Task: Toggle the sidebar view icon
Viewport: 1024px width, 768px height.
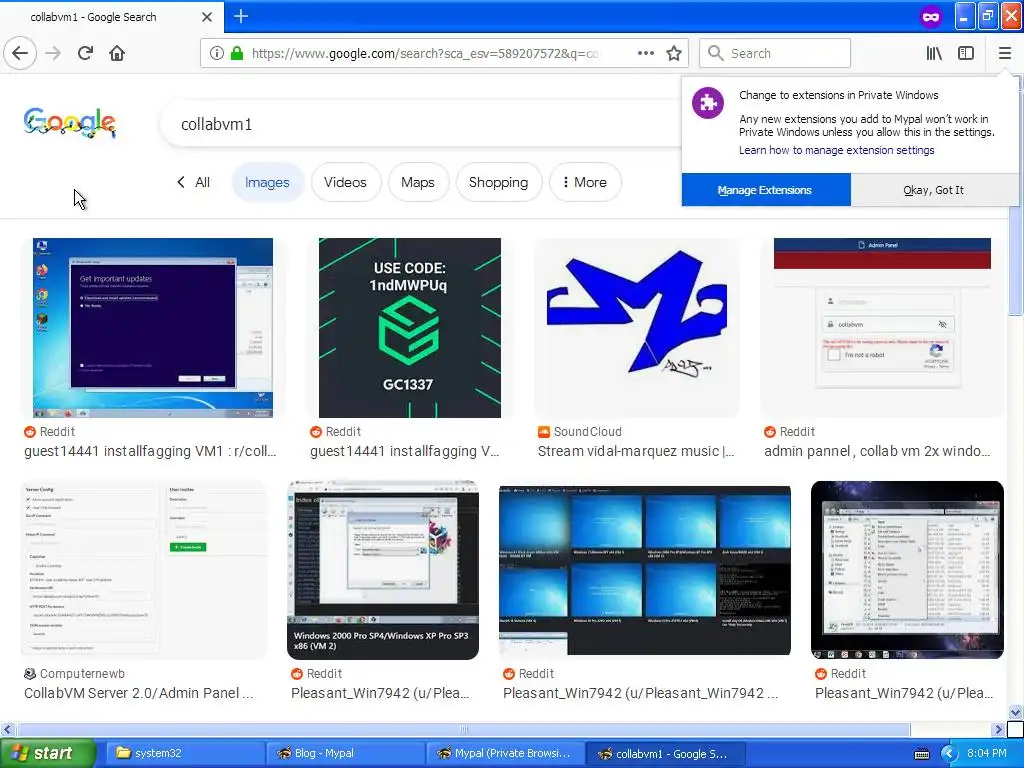Action: (x=966, y=53)
